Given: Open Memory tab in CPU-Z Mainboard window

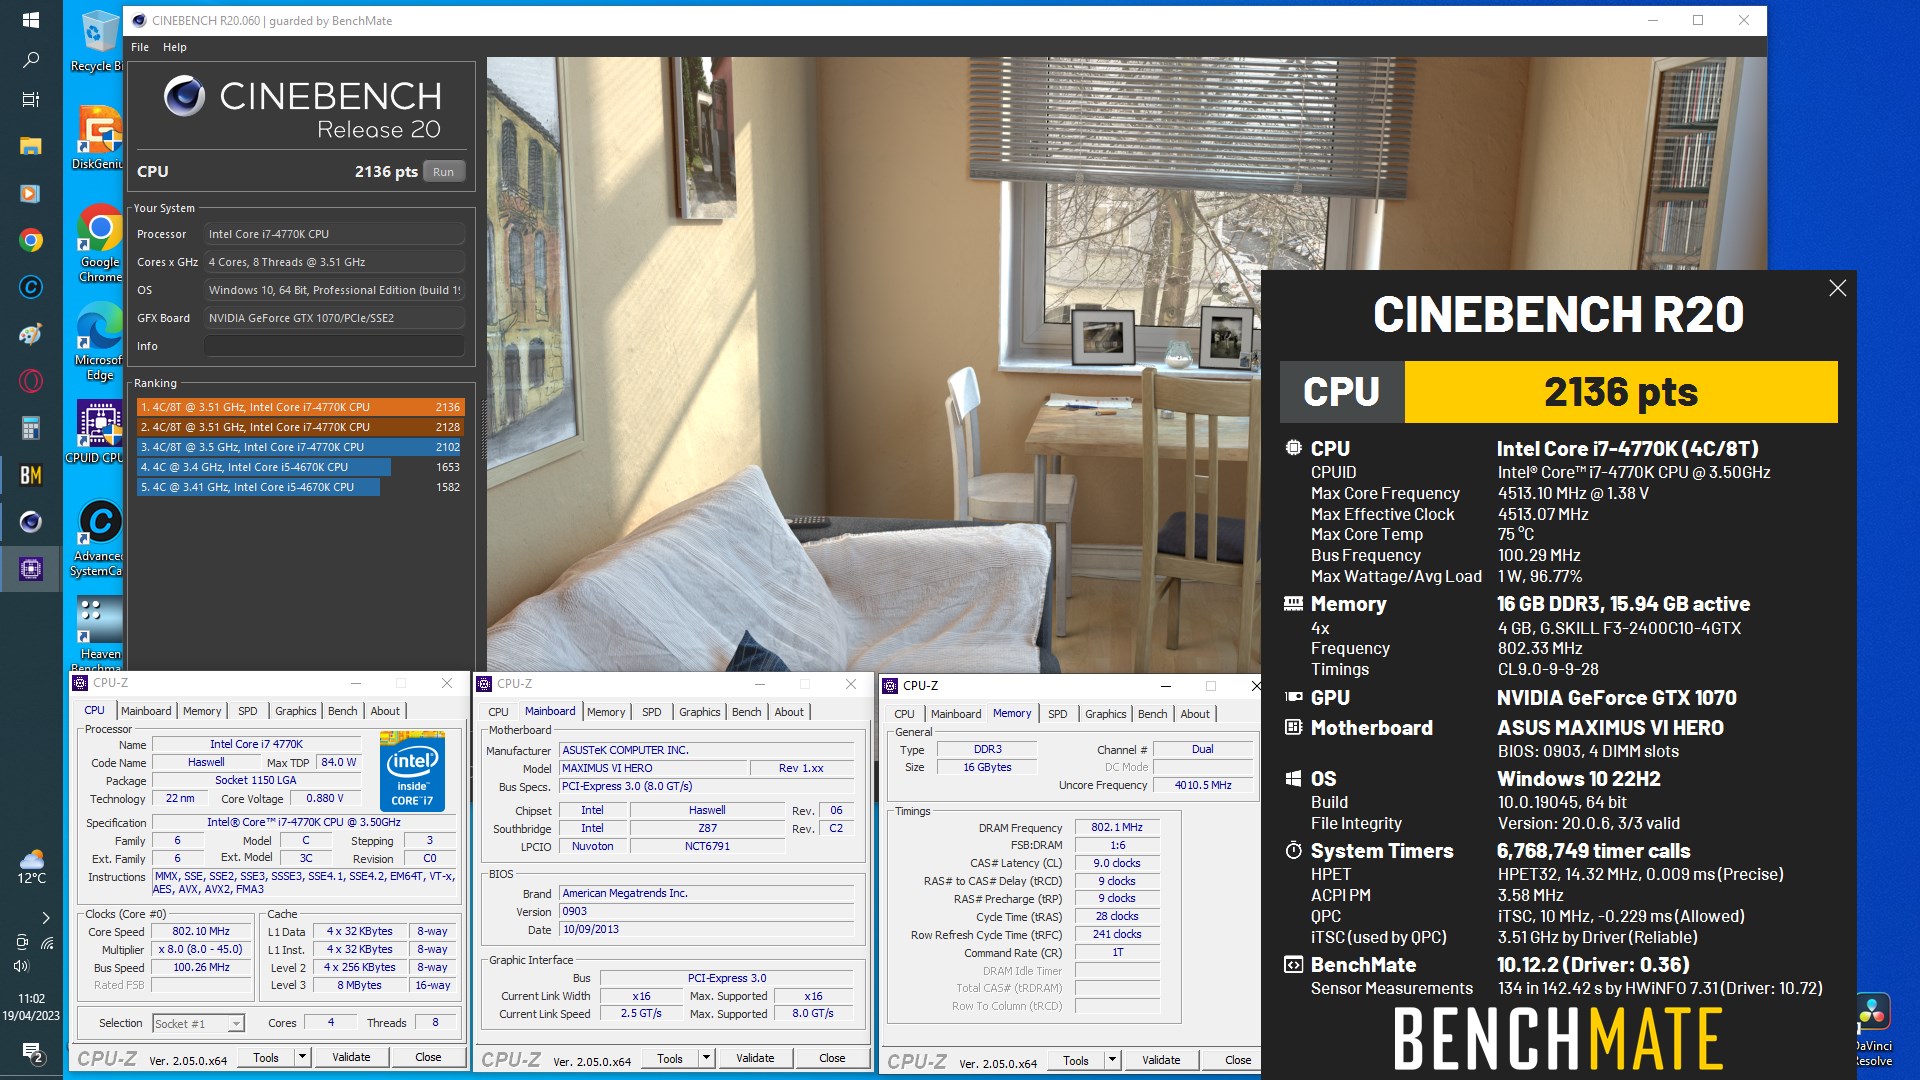Looking at the screenshot, I should [606, 712].
